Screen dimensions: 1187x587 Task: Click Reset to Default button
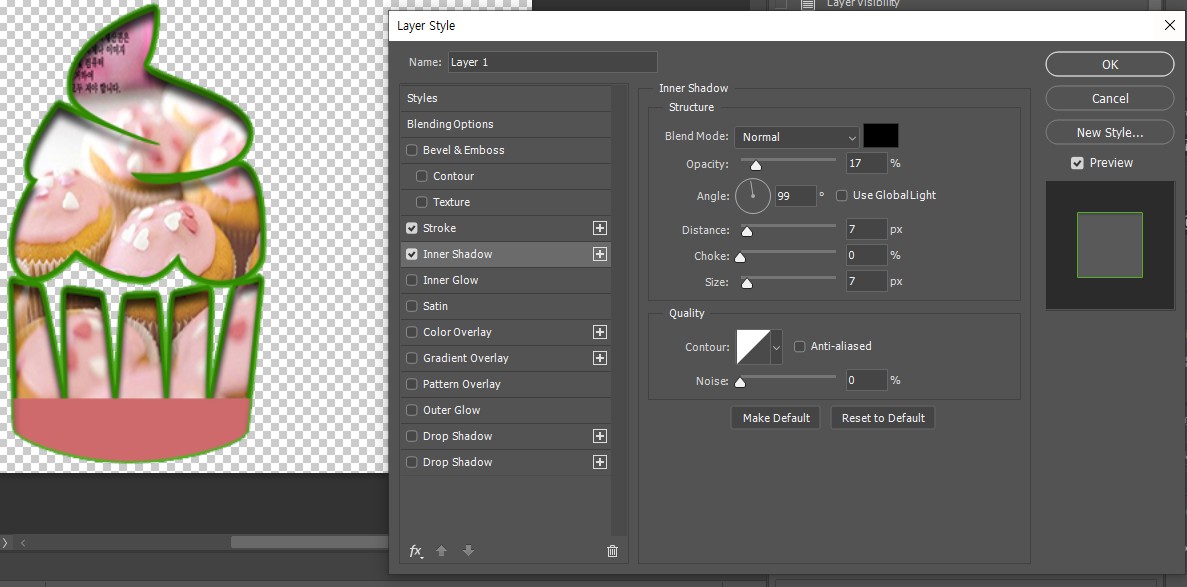(x=883, y=418)
